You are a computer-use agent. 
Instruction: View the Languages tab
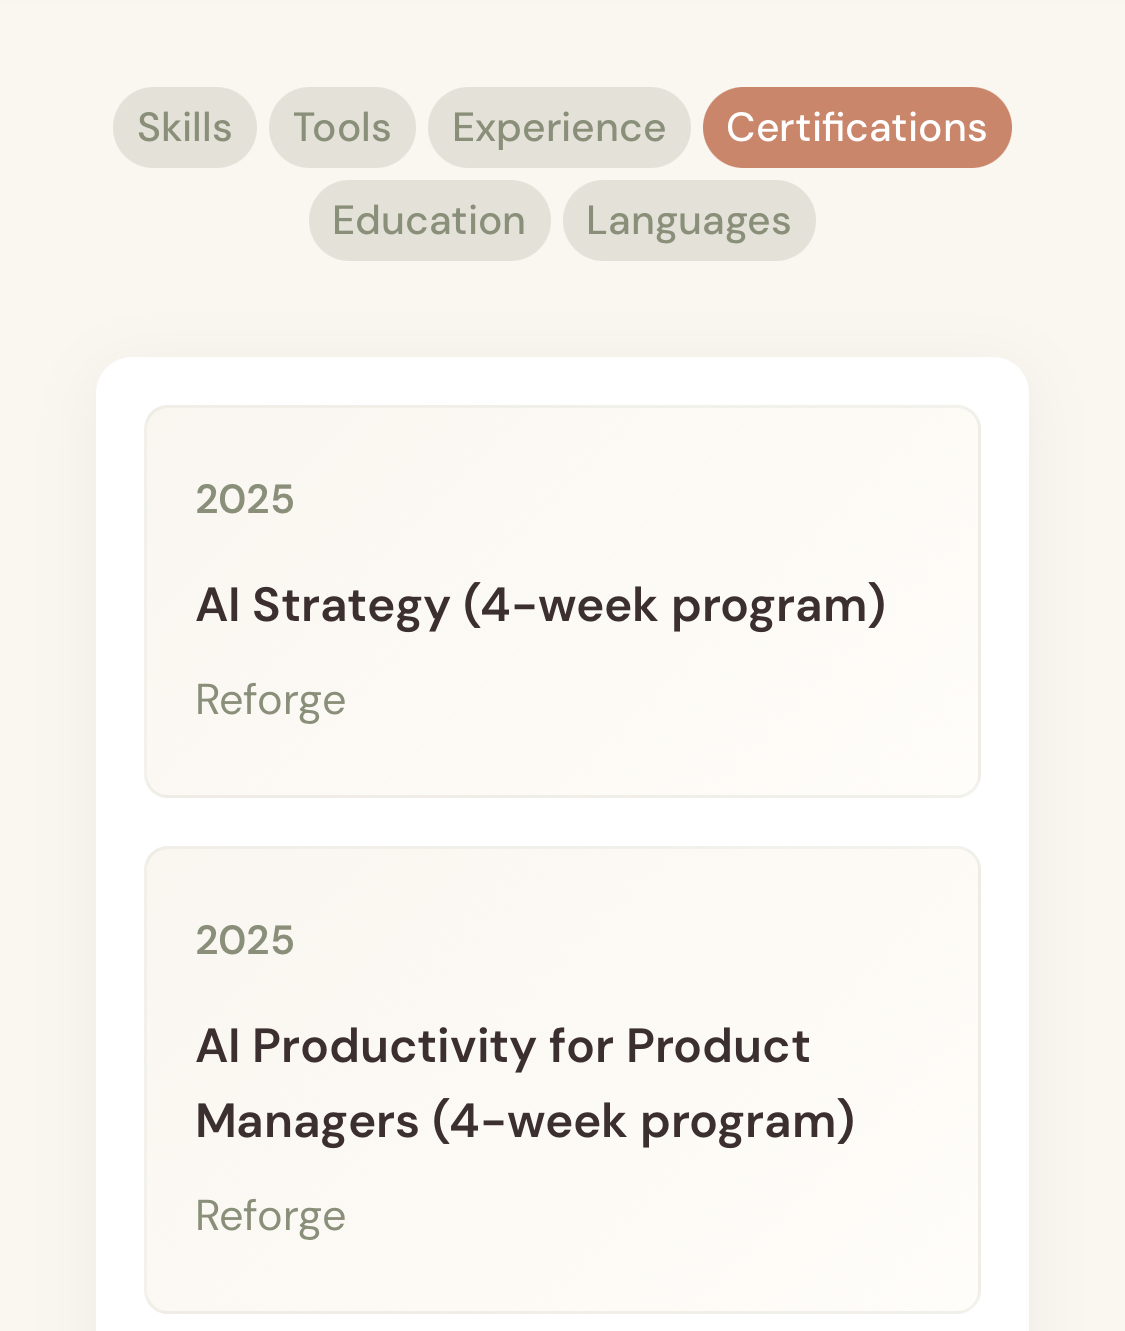(689, 221)
